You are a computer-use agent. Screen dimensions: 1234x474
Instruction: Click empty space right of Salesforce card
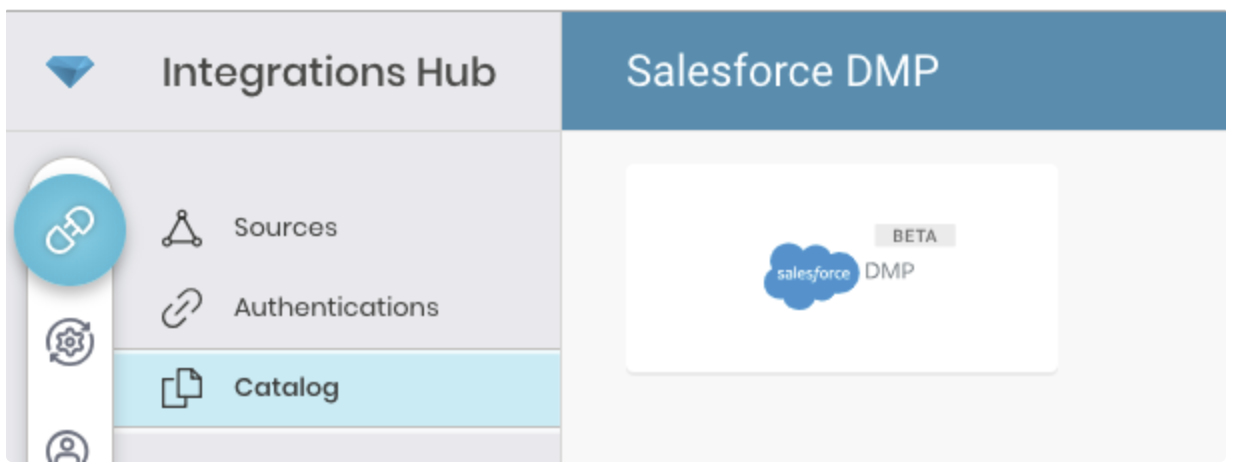(1140, 270)
